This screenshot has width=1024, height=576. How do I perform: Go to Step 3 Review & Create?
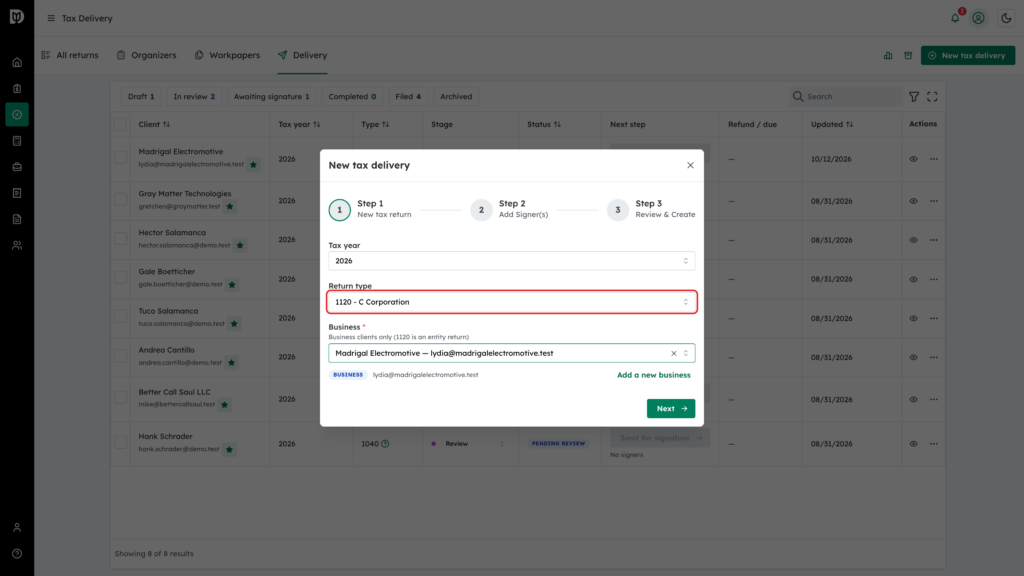pyautogui.click(x=651, y=210)
